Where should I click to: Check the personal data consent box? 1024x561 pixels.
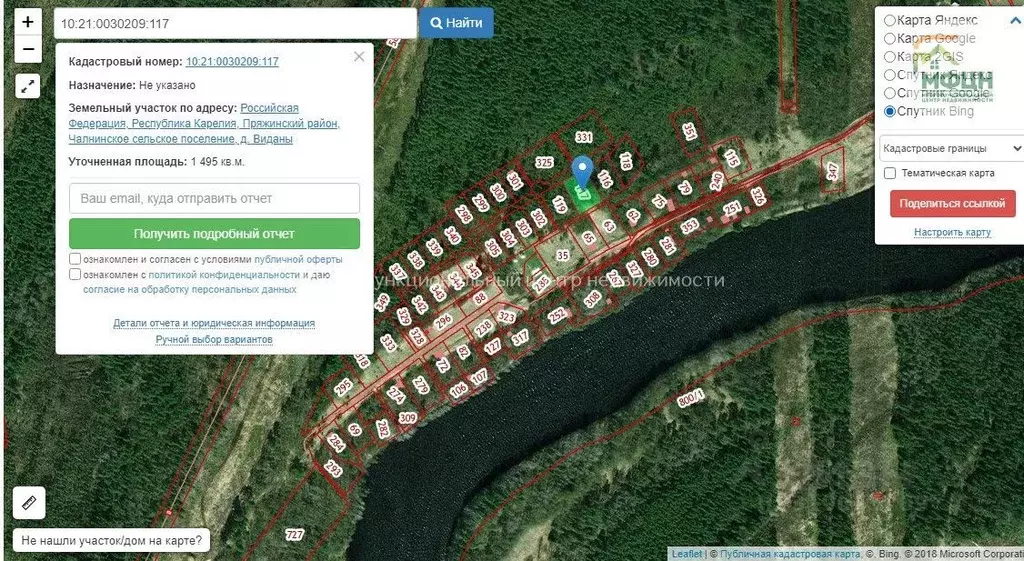click(75, 274)
